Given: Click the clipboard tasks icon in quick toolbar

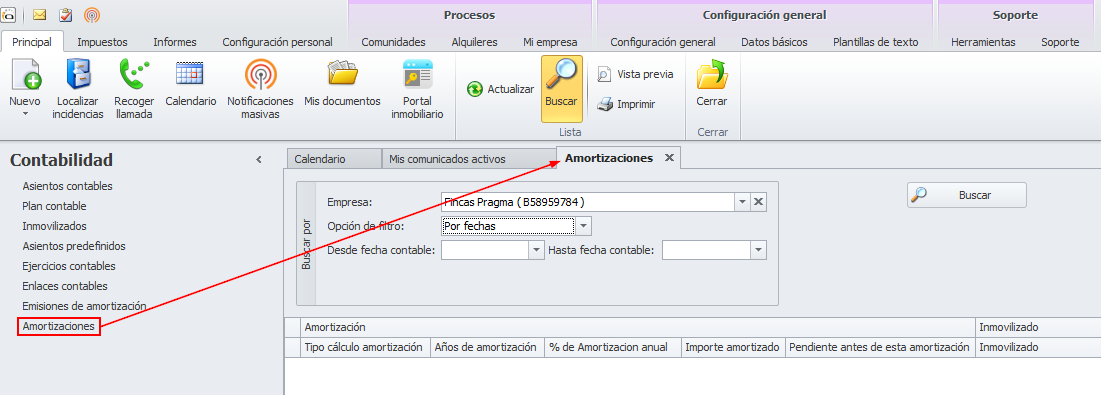Looking at the screenshot, I should pyautogui.click(x=66, y=14).
